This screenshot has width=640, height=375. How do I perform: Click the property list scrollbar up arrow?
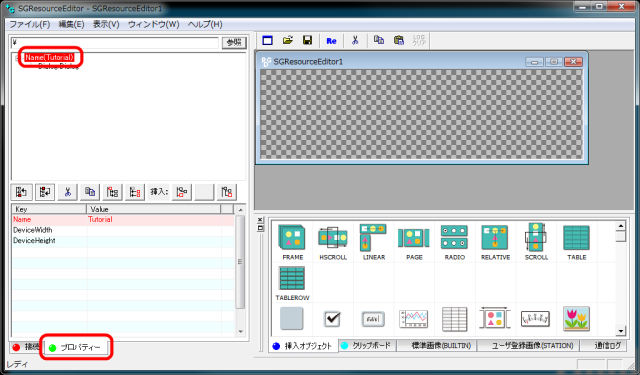click(x=240, y=210)
